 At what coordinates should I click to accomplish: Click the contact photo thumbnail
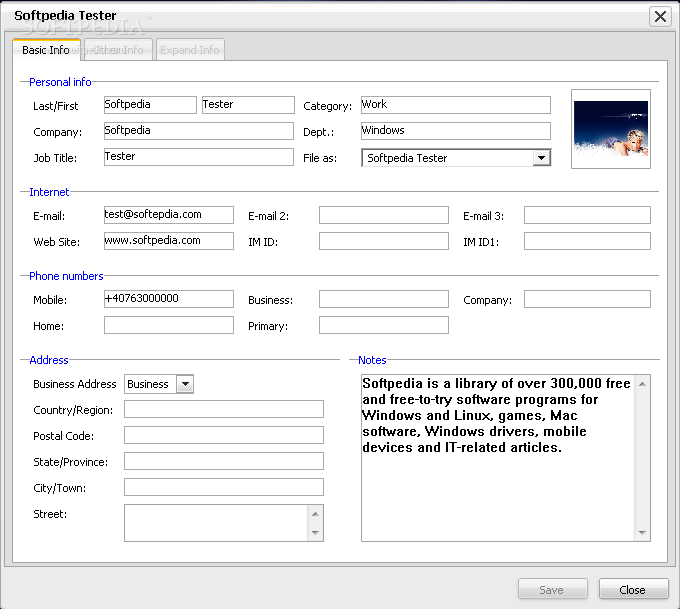[x=611, y=129]
